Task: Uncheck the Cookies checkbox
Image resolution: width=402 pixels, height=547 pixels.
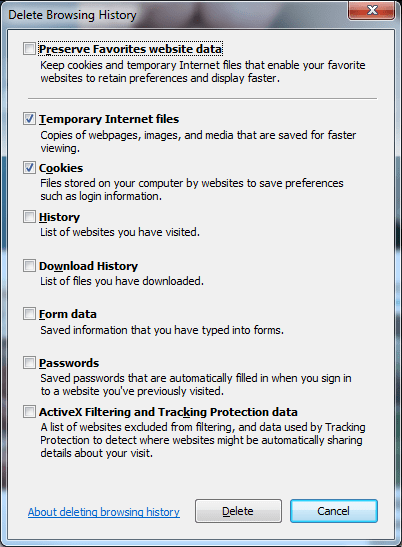Action: pyautogui.click(x=29, y=168)
